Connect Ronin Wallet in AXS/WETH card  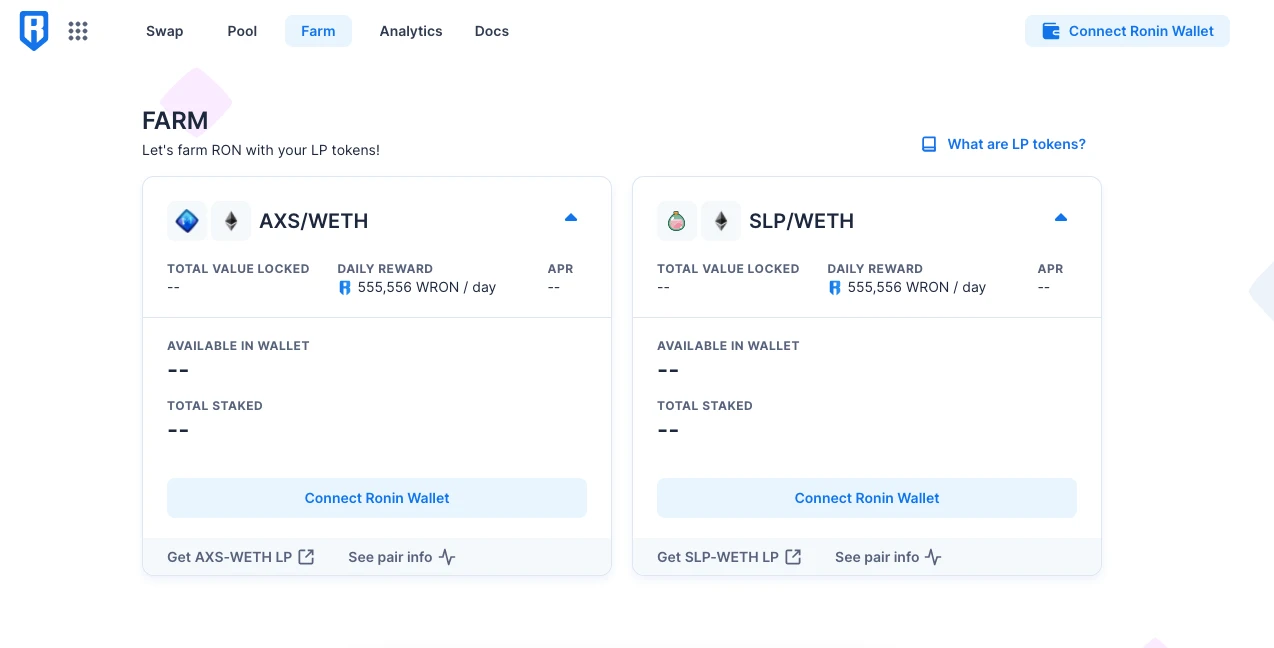(x=377, y=498)
